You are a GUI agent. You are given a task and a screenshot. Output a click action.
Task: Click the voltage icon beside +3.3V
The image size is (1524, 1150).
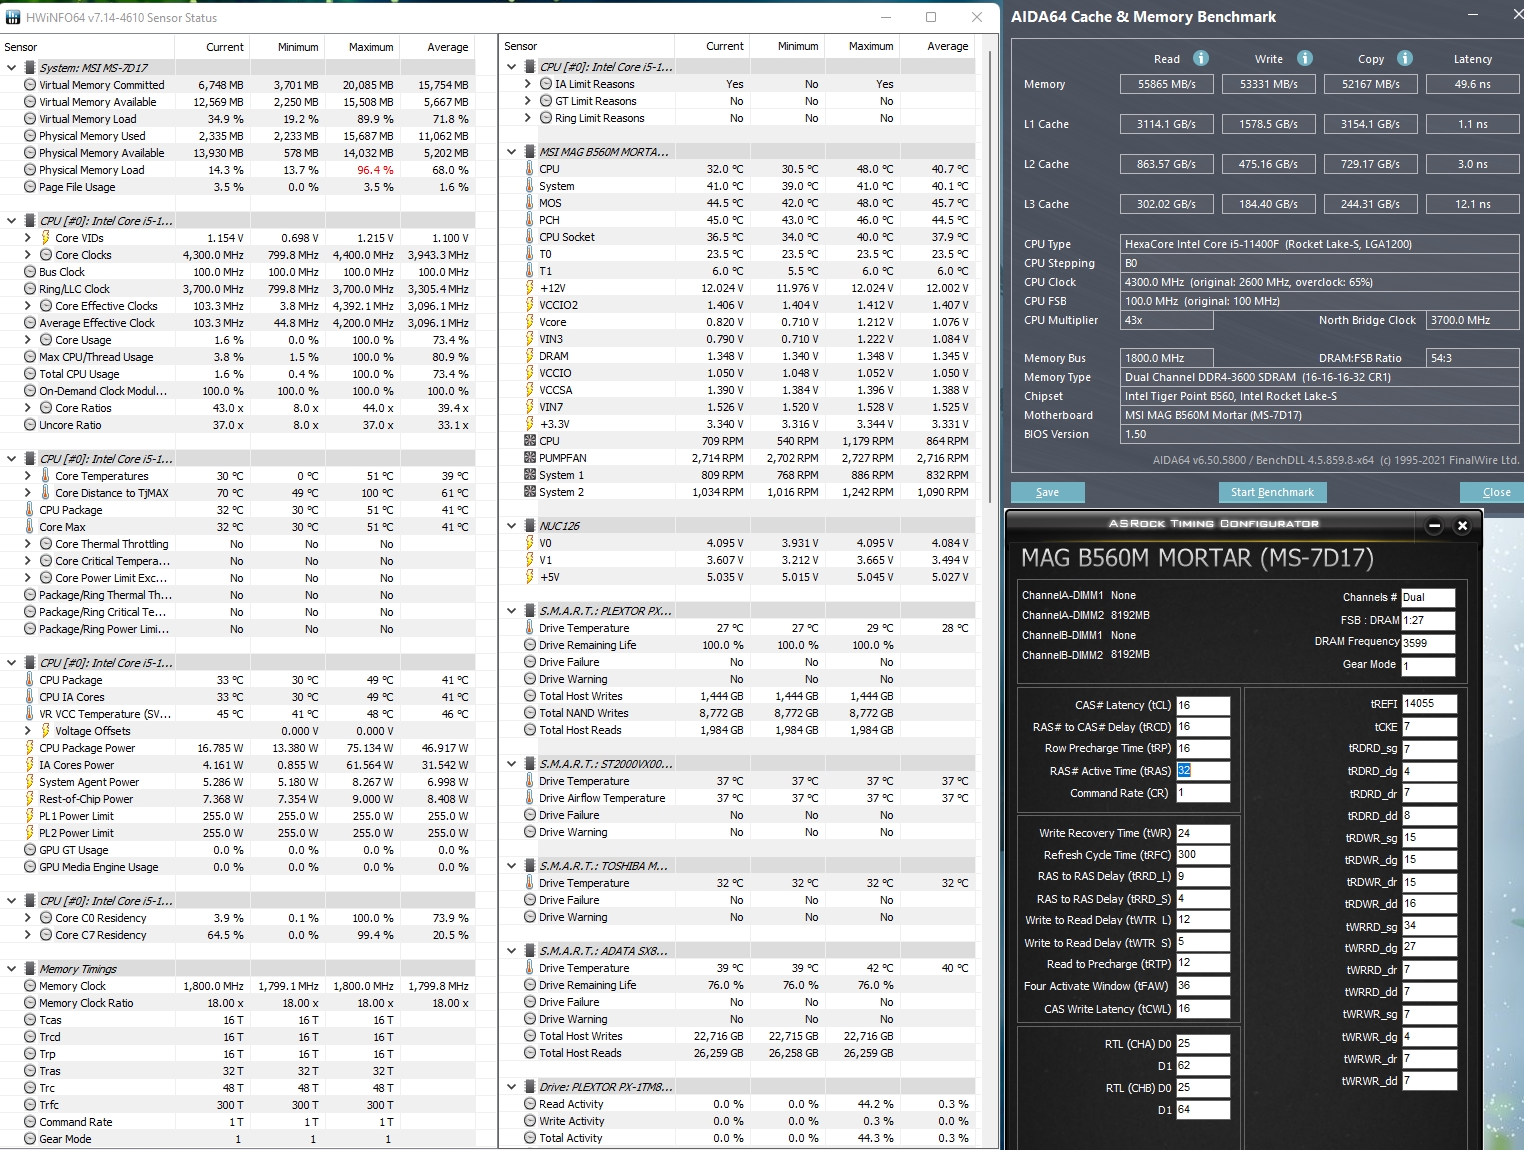pos(530,424)
